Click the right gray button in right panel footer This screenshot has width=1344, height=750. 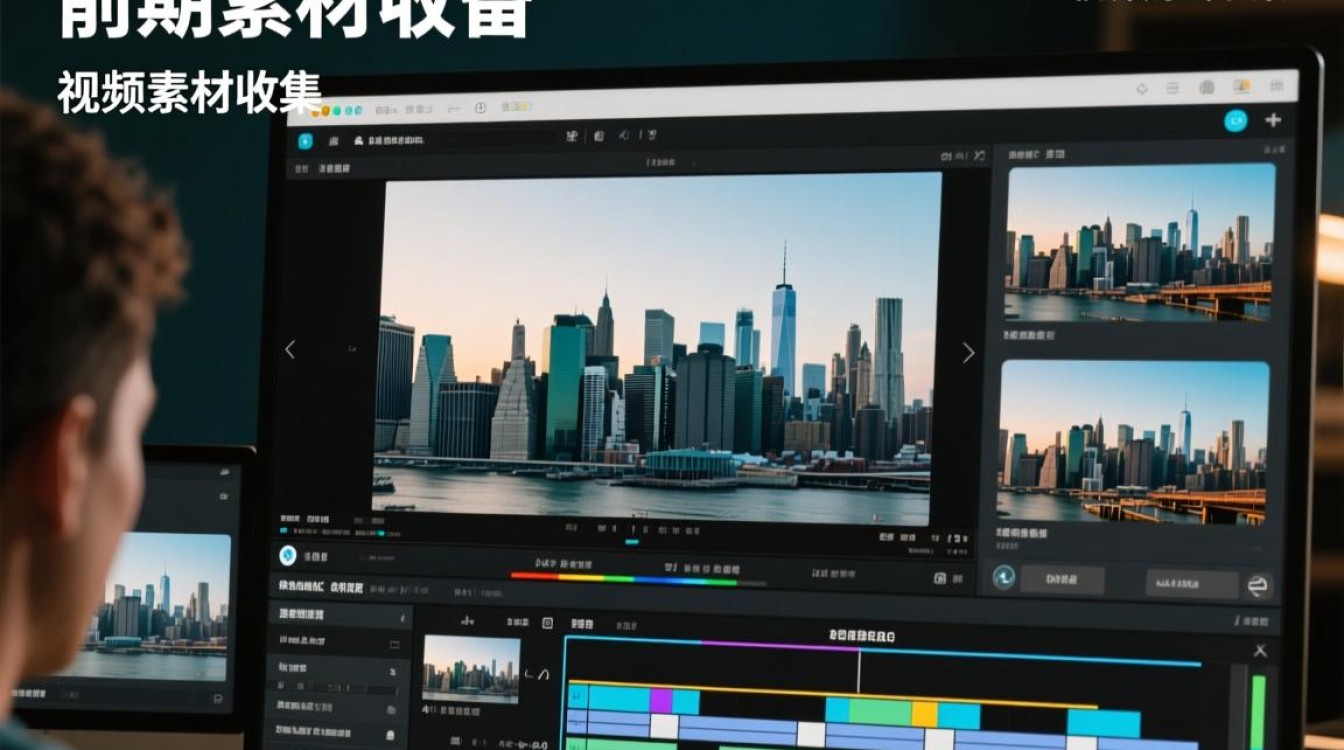coord(1192,584)
